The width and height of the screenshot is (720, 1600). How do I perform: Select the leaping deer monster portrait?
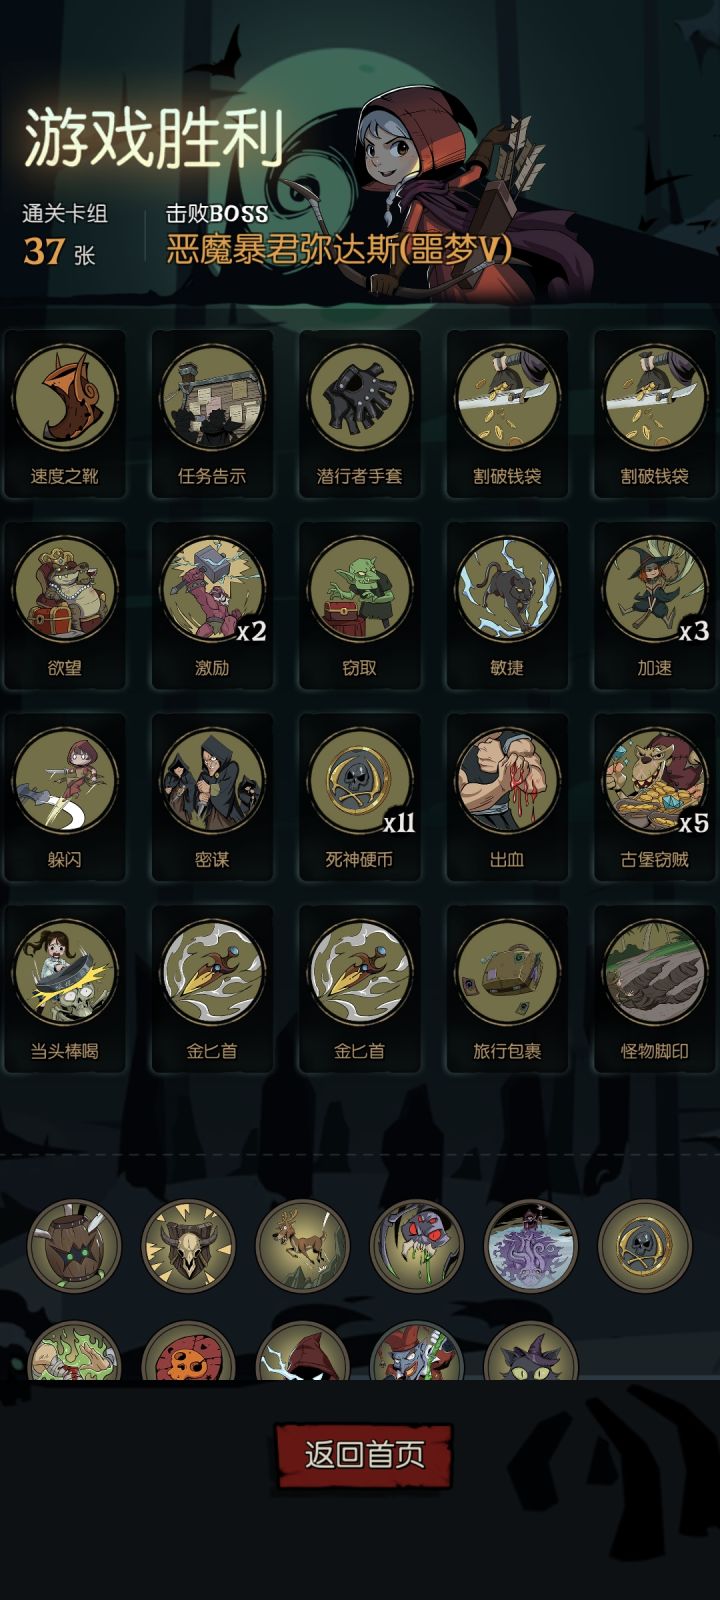pyautogui.click(x=303, y=1247)
